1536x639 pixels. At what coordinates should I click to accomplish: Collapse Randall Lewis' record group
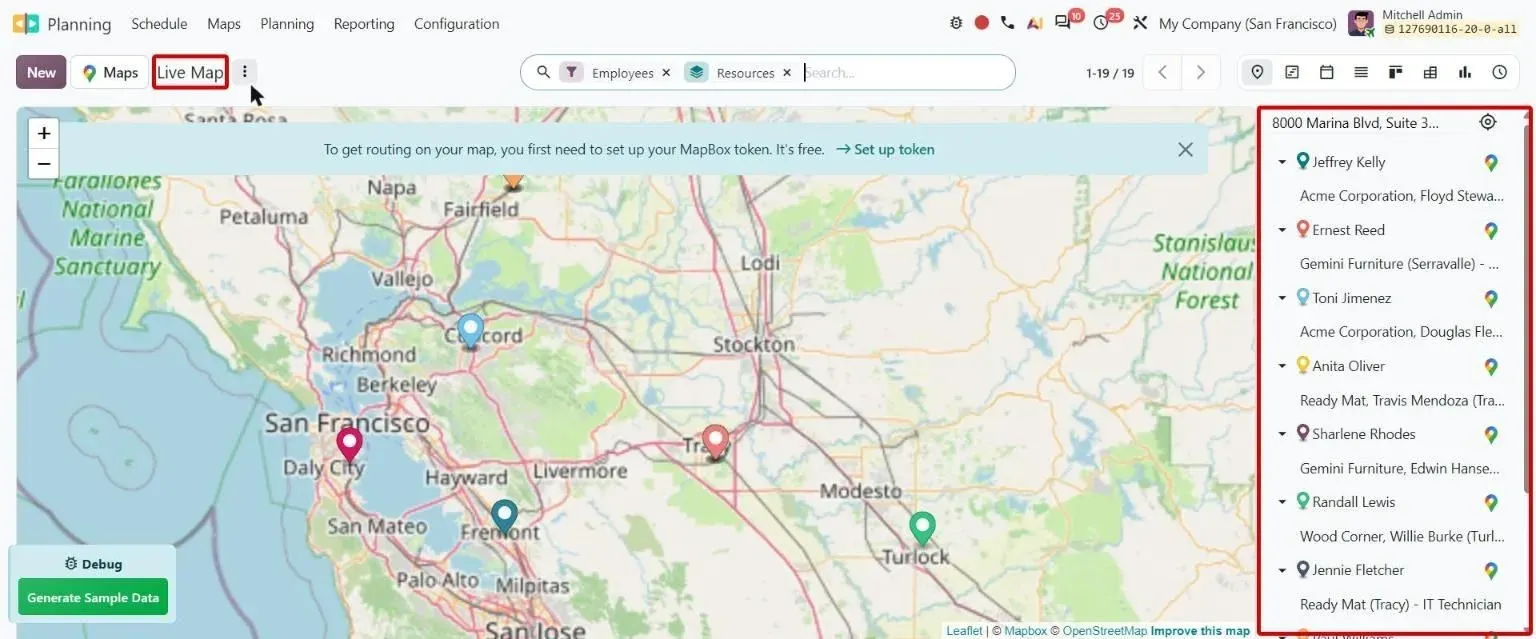[x=1282, y=502]
